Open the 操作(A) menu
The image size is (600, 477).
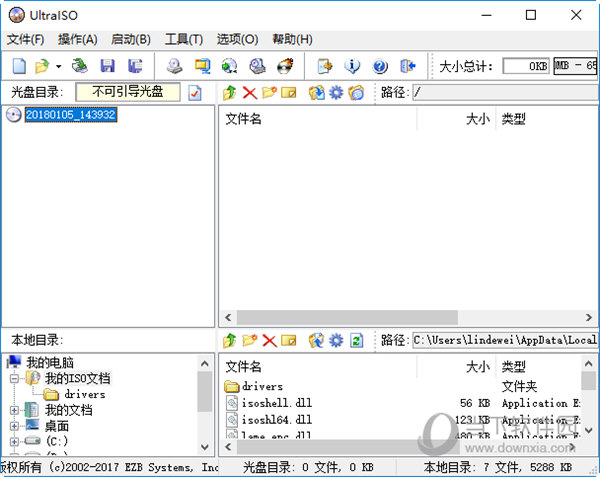pos(78,39)
